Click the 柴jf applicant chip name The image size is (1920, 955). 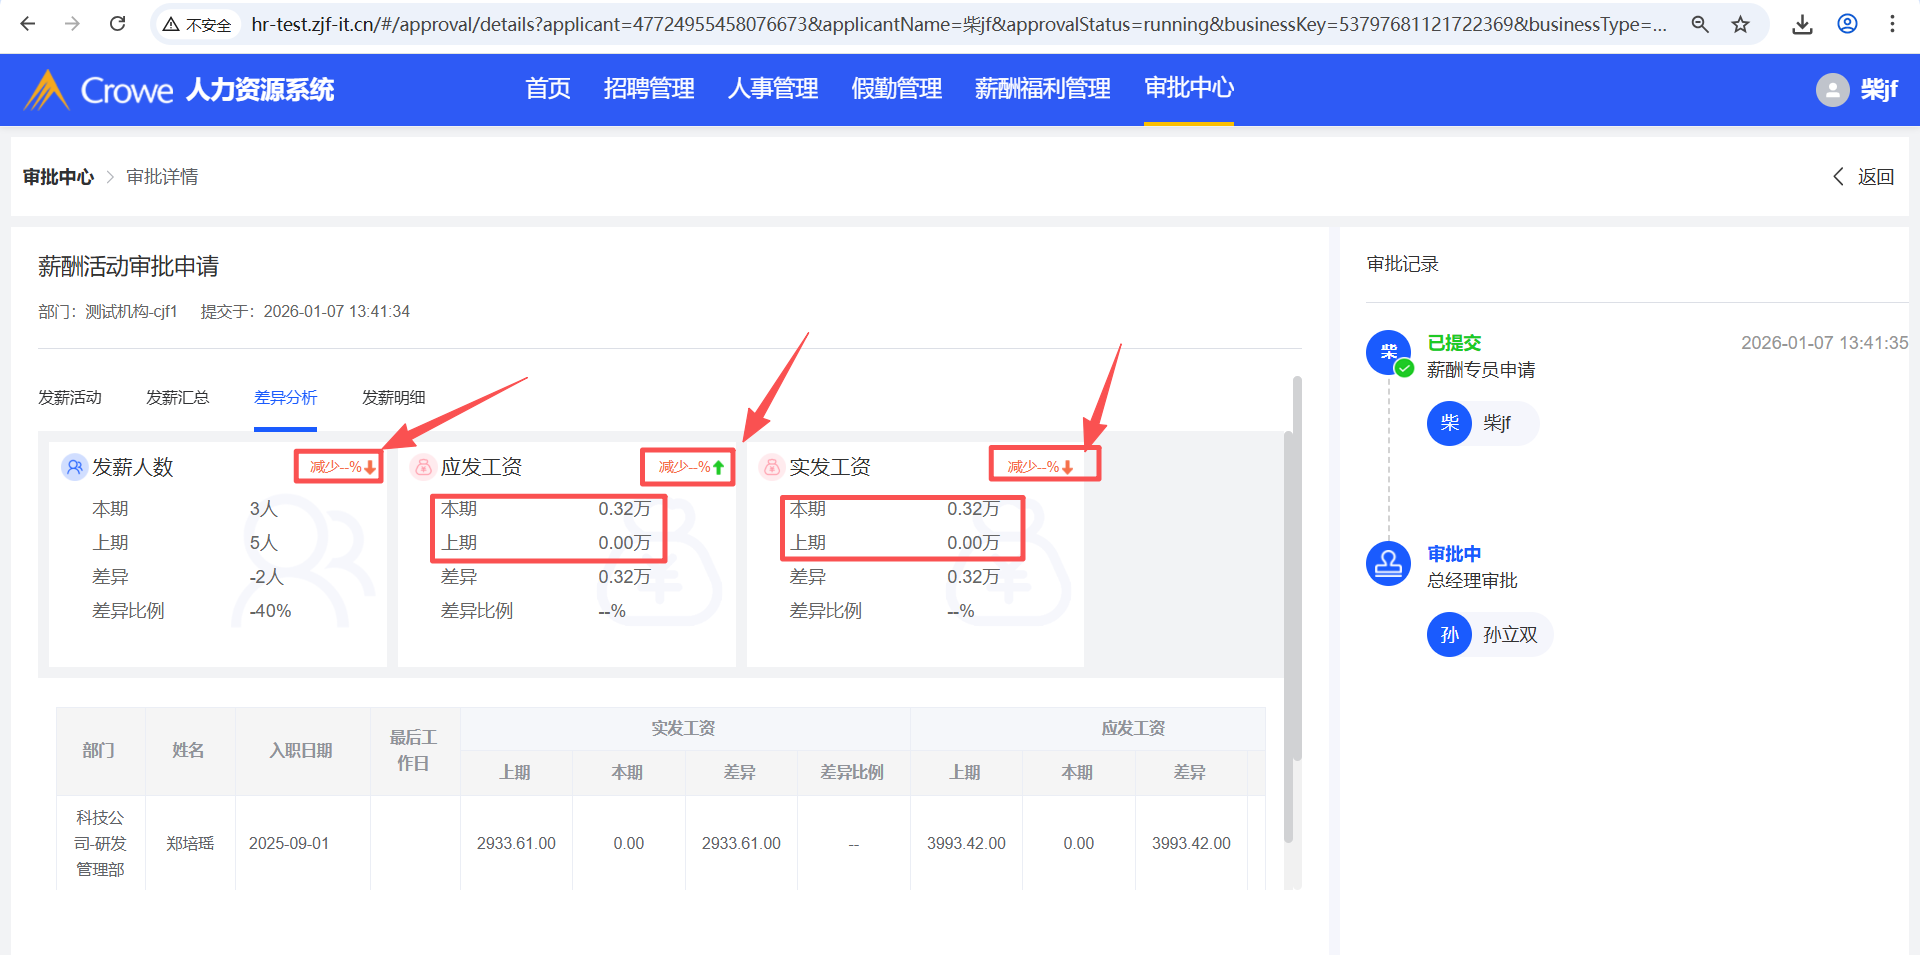[x=1497, y=423]
